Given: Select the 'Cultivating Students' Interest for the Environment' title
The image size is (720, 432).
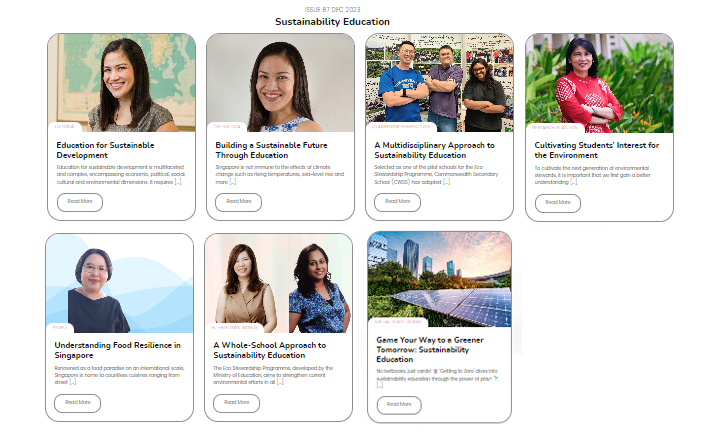Looking at the screenshot, I should tap(596, 150).
